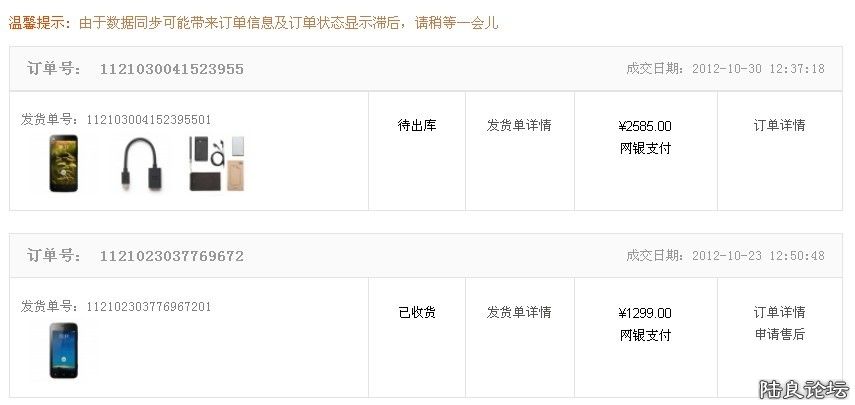Click the 陆良论坛 watermark logo

(803, 388)
